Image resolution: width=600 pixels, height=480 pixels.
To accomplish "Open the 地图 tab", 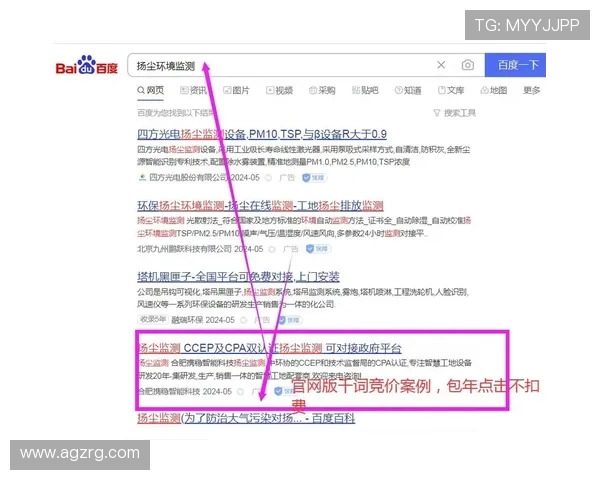I will point(494,90).
